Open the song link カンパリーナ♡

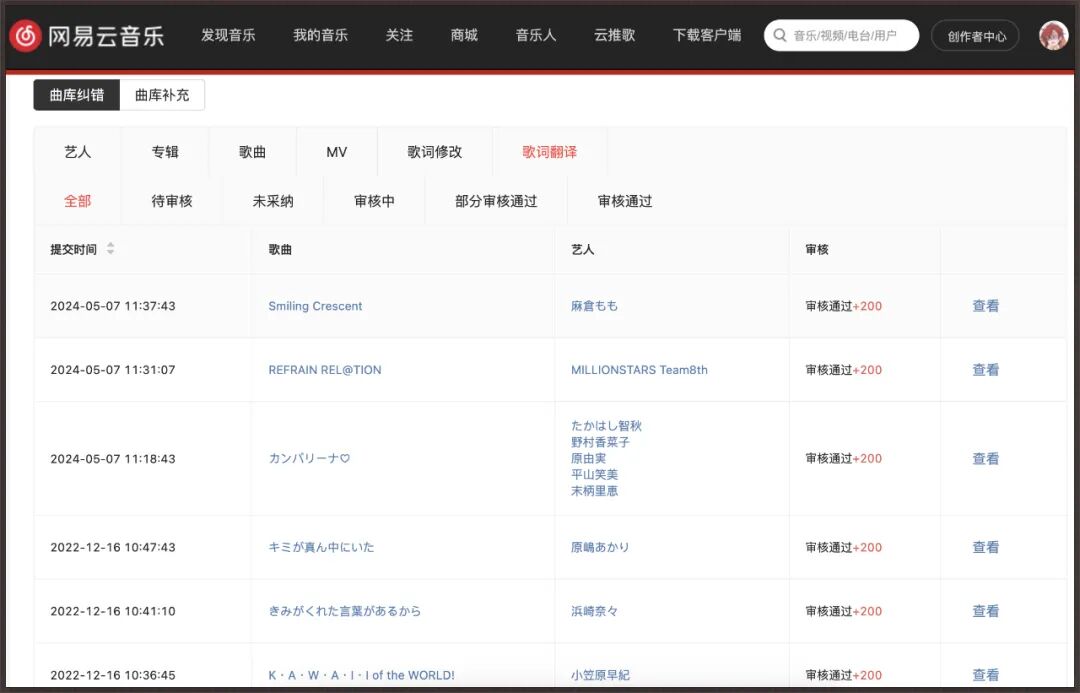pos(309,458)
